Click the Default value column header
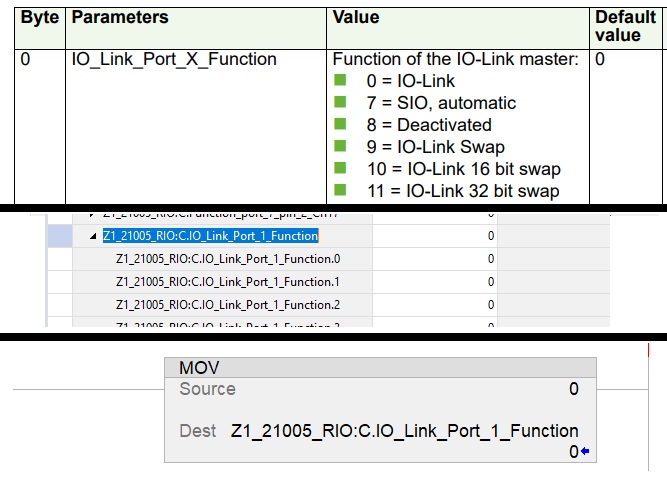Image resolution: width=667 pixels, height=485 pixels. (625, 26)
